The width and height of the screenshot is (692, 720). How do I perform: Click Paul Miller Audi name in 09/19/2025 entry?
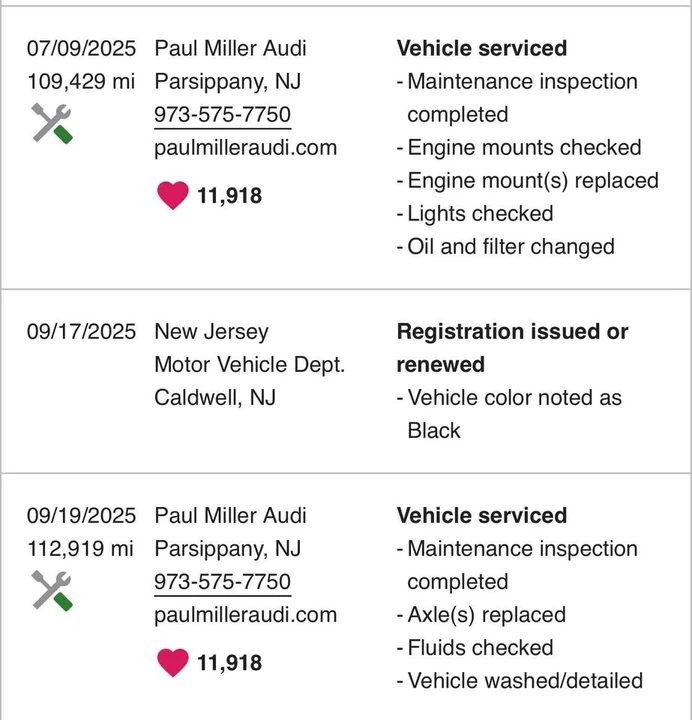click(231, 515)
